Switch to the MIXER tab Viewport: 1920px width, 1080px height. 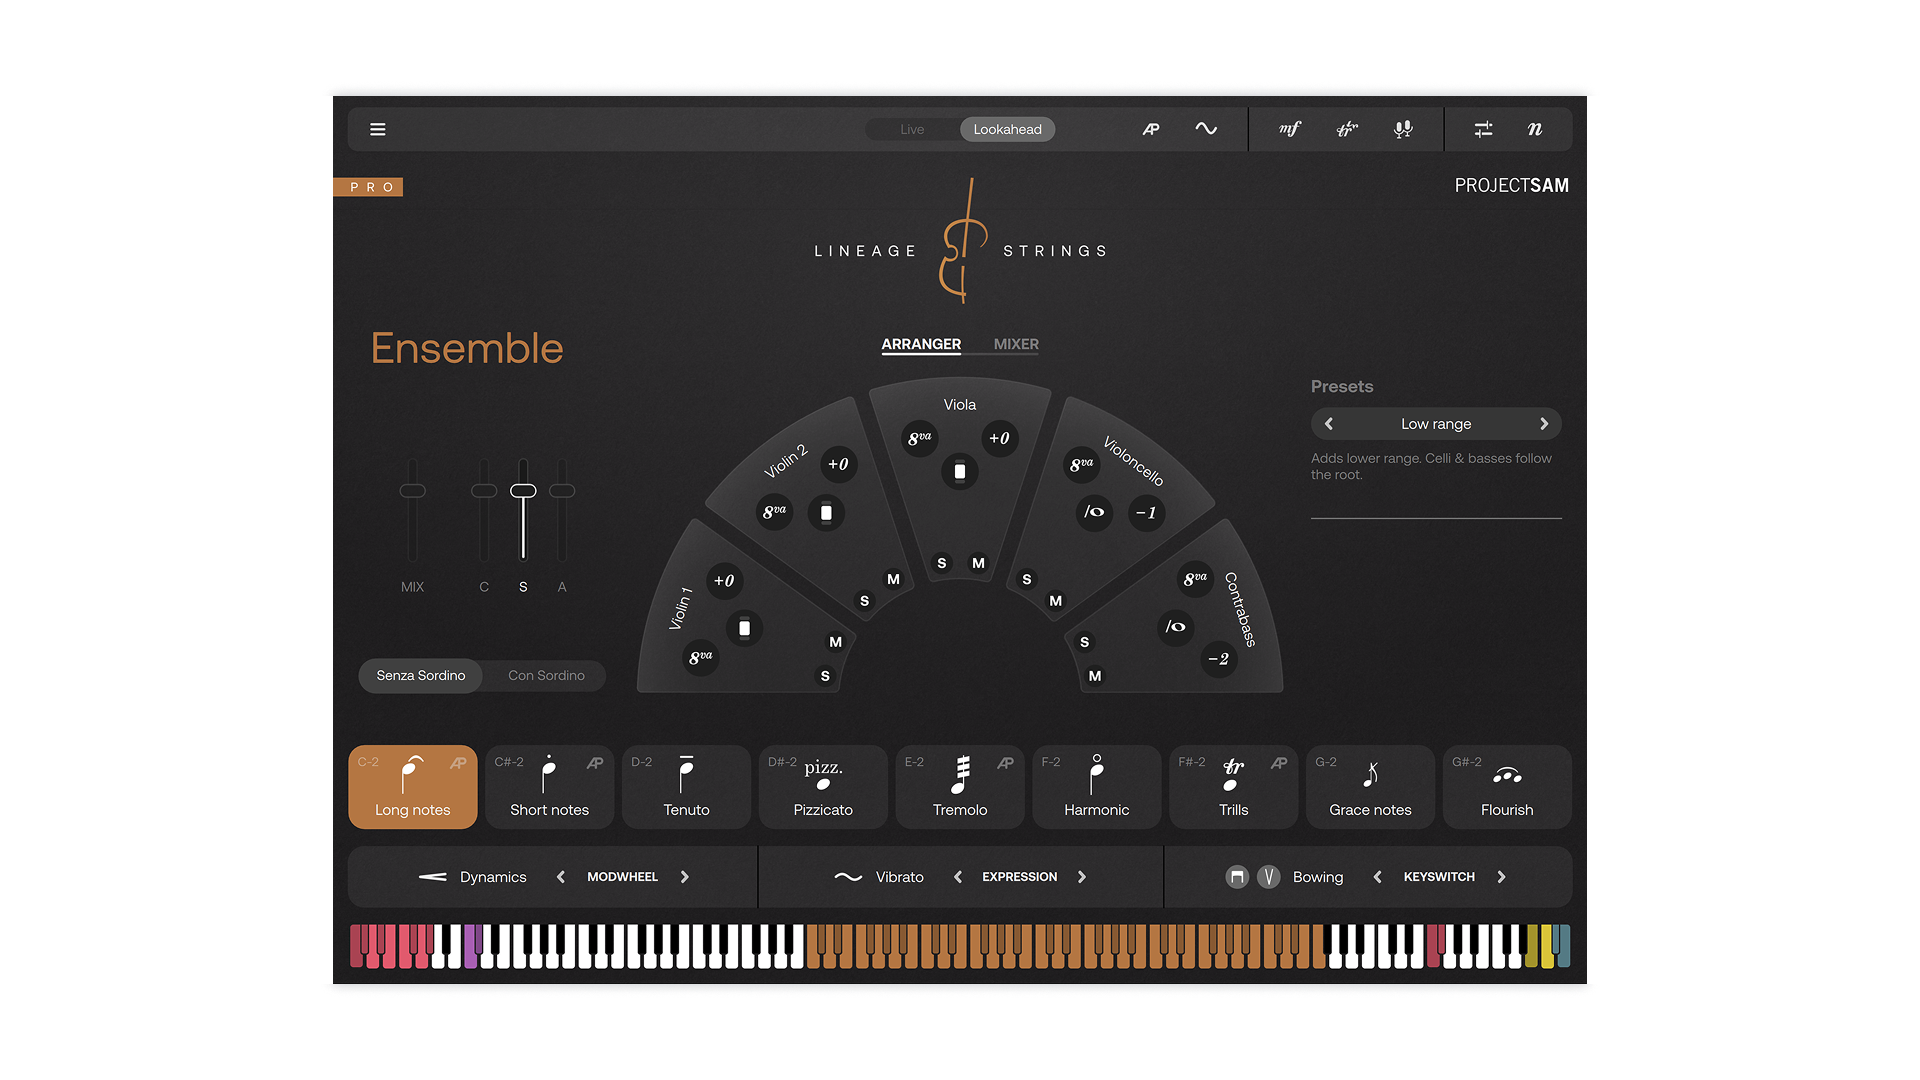pos(1016,344)
